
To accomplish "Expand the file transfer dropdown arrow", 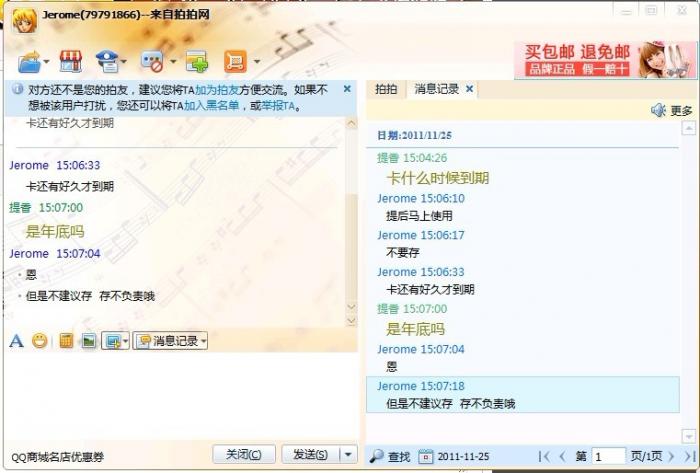I will tap(46, 62).
